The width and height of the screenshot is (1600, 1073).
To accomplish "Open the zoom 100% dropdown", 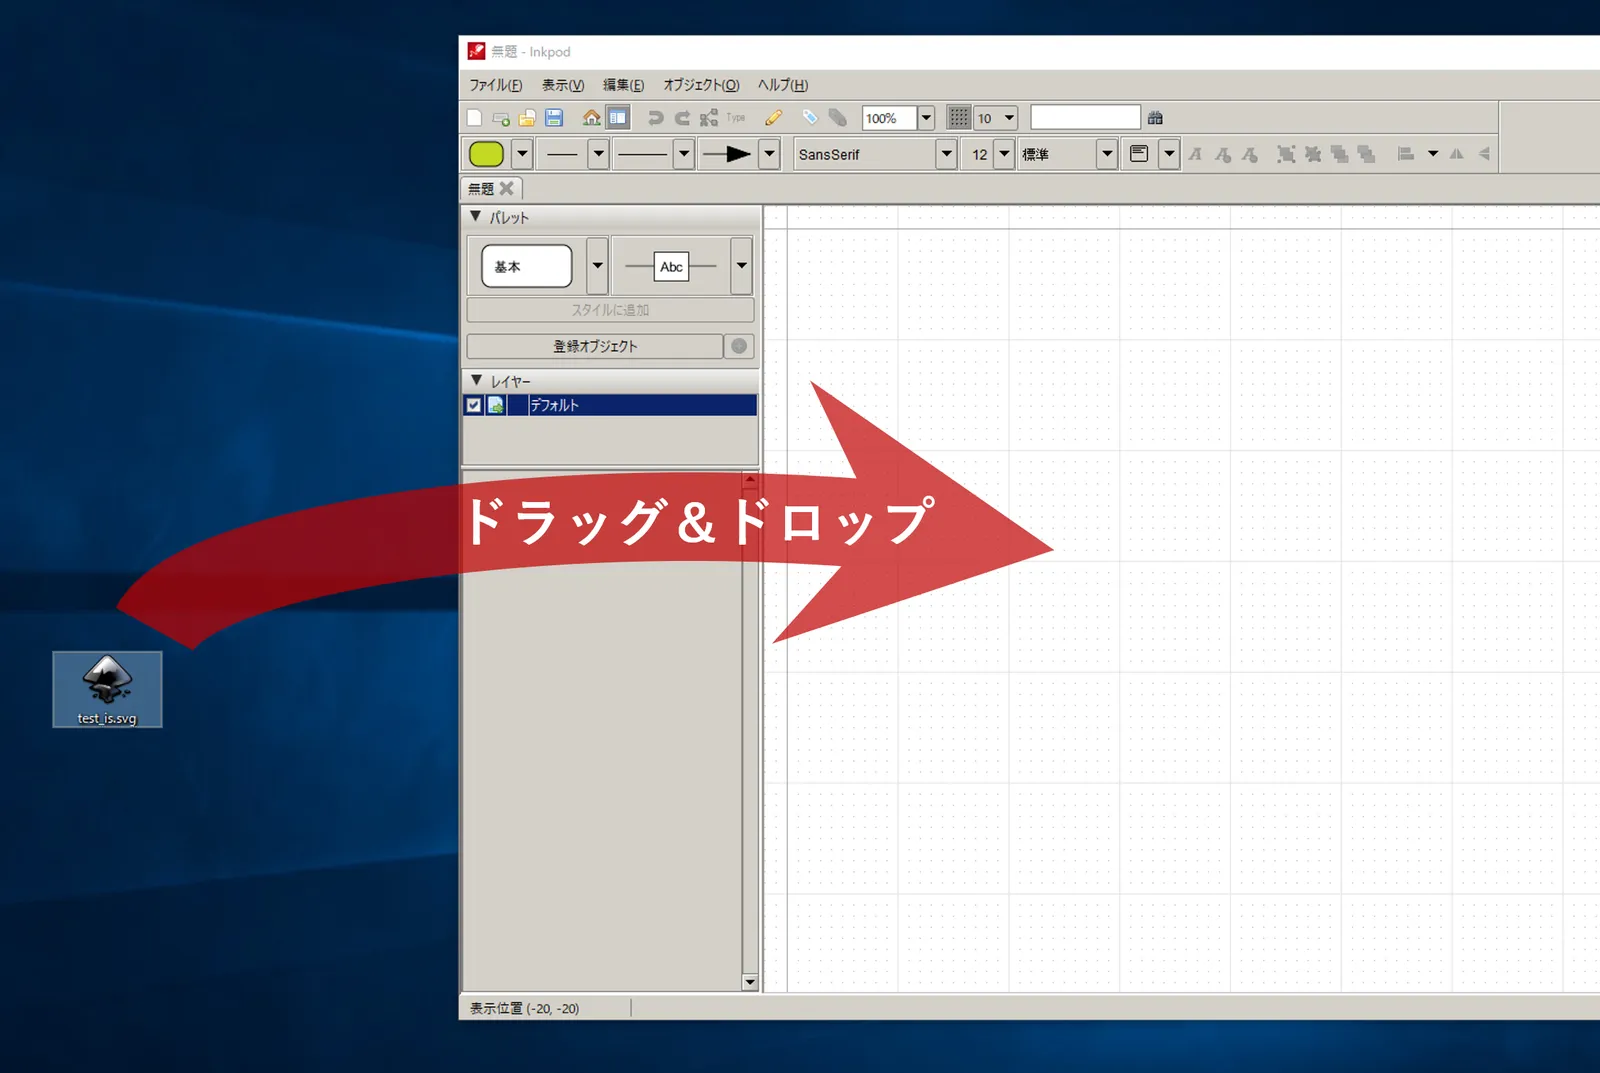I will coord(926,118).
